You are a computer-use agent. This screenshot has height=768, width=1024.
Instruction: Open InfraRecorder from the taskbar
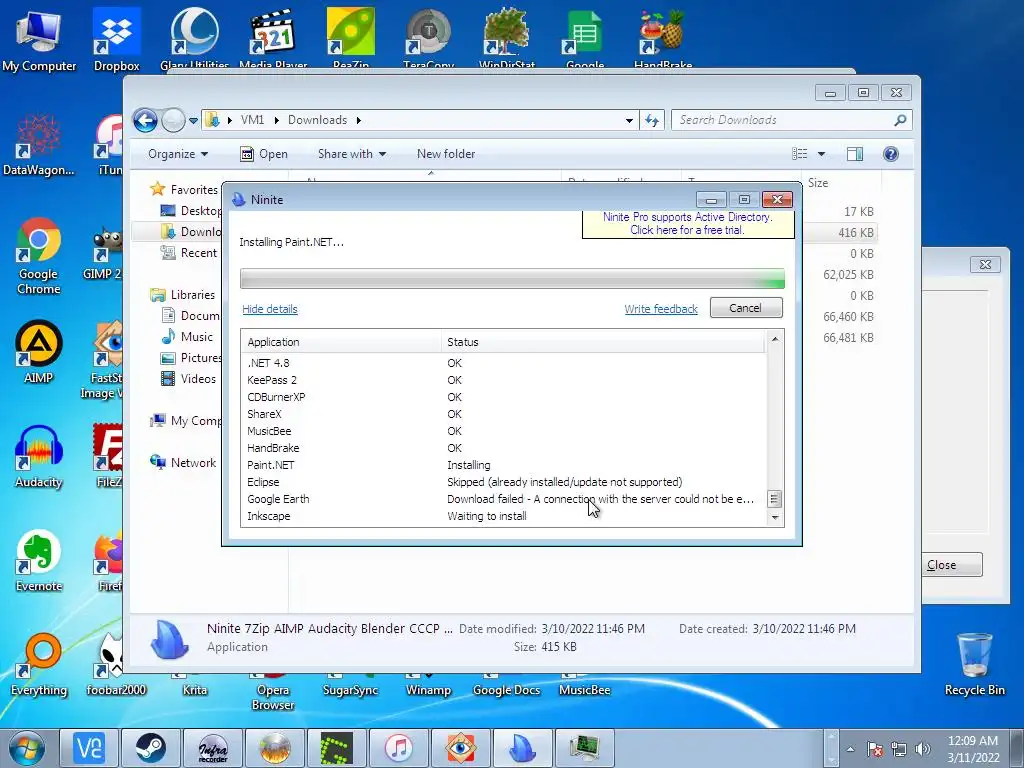pyautogui.click(x=213, y=748)
